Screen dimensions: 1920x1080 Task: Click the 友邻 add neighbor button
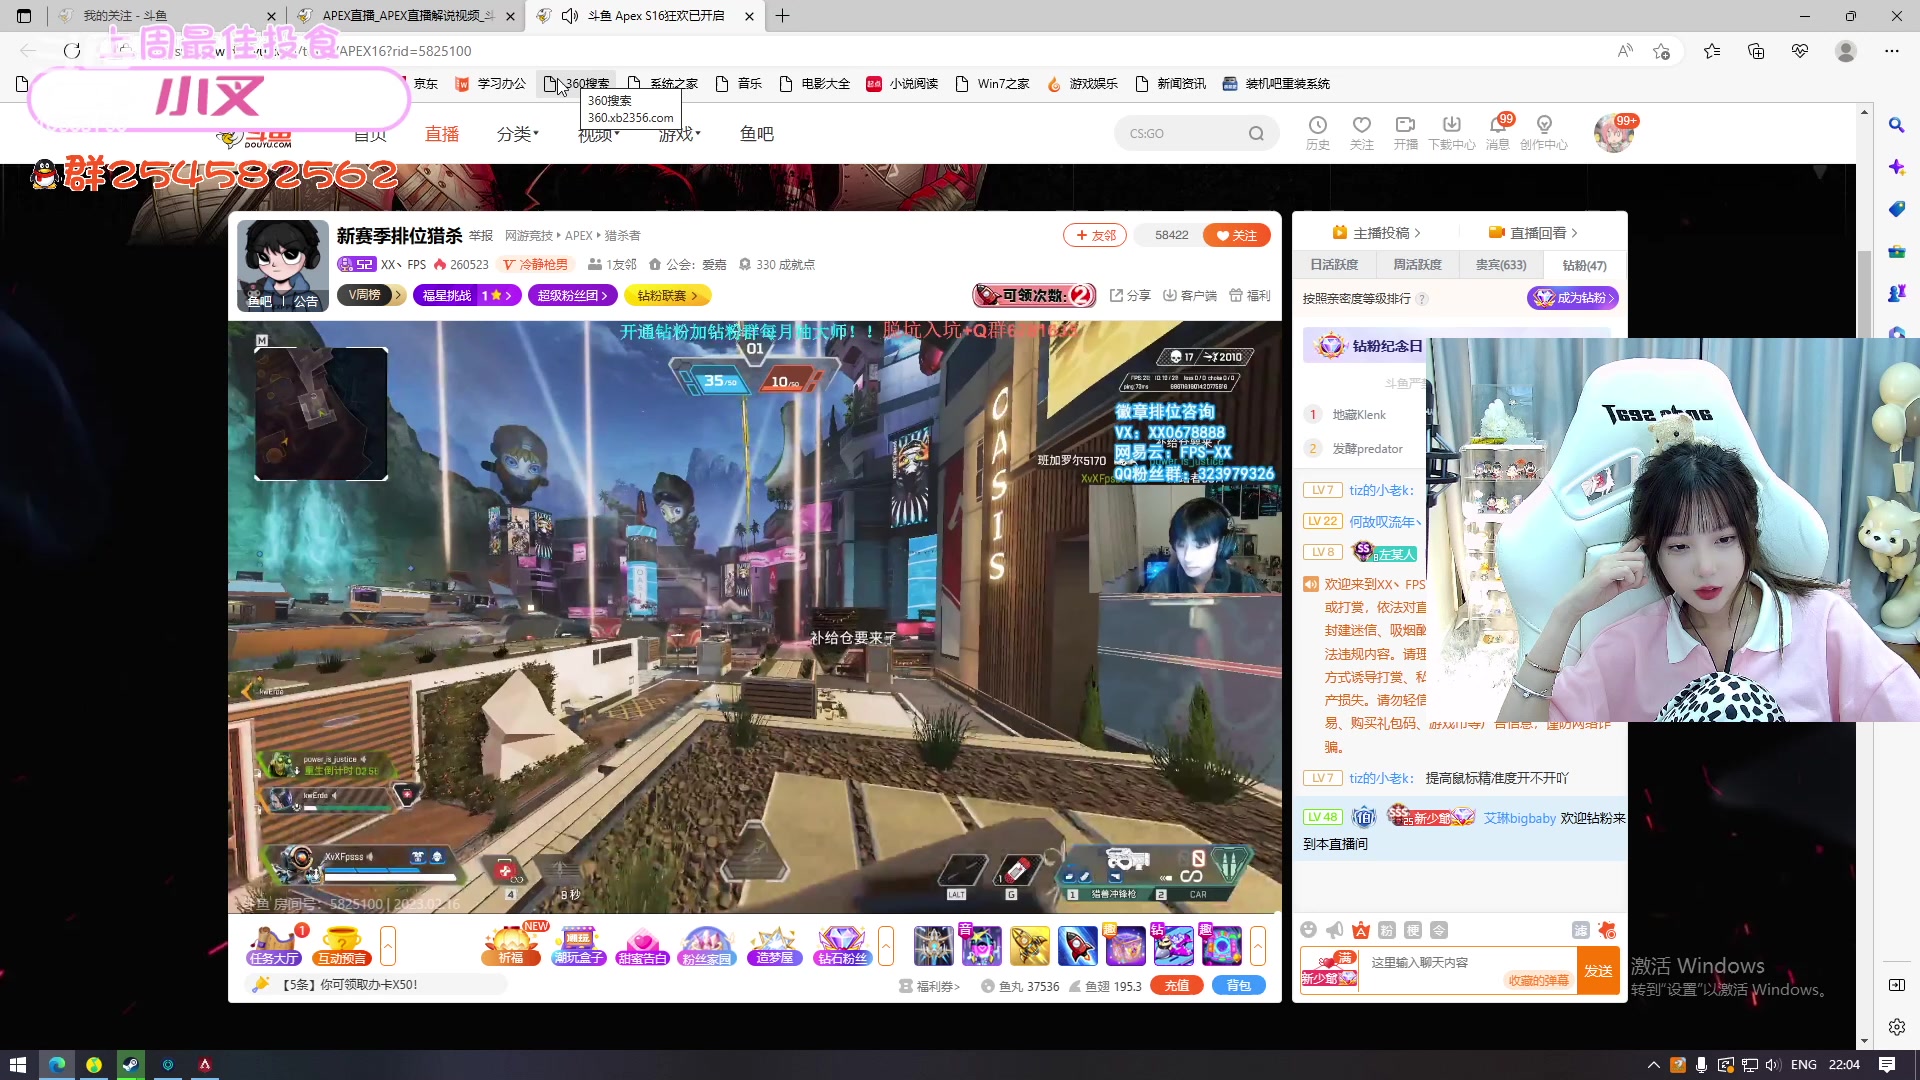point(1095,235)
